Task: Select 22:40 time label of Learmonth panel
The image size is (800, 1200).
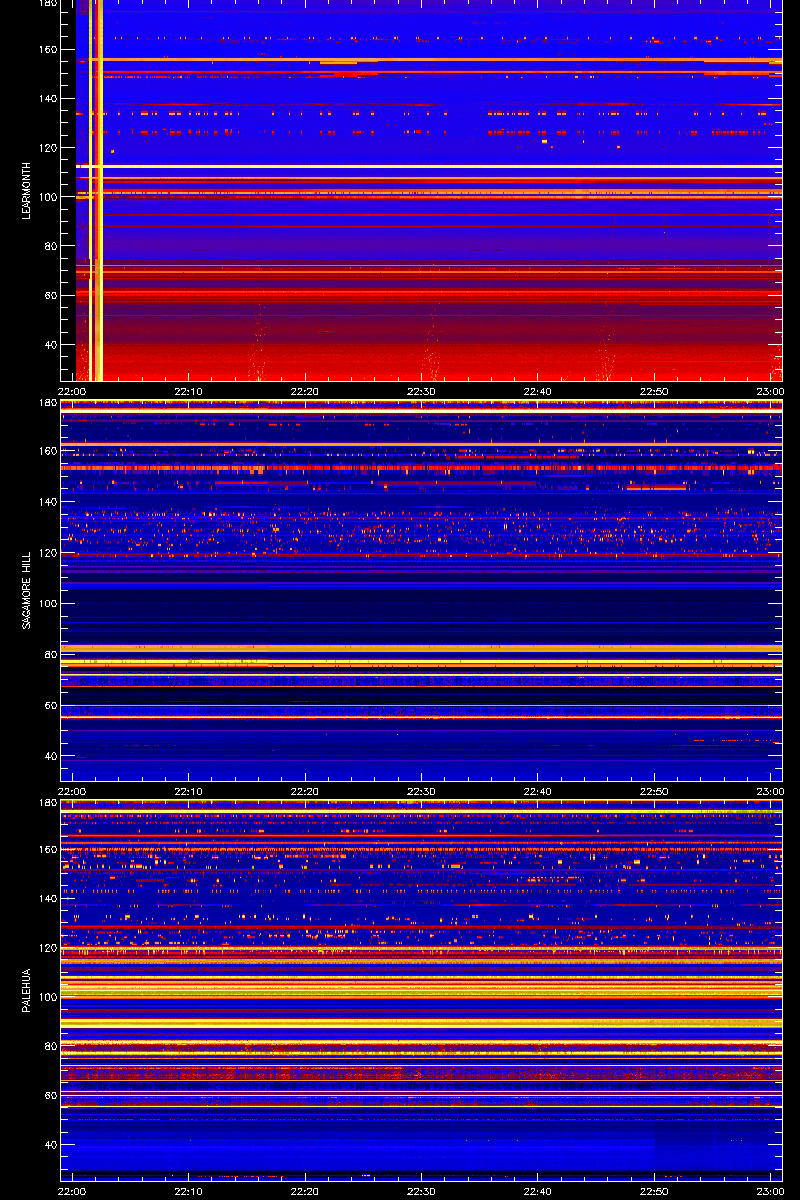Action: [x=538, y=391]
